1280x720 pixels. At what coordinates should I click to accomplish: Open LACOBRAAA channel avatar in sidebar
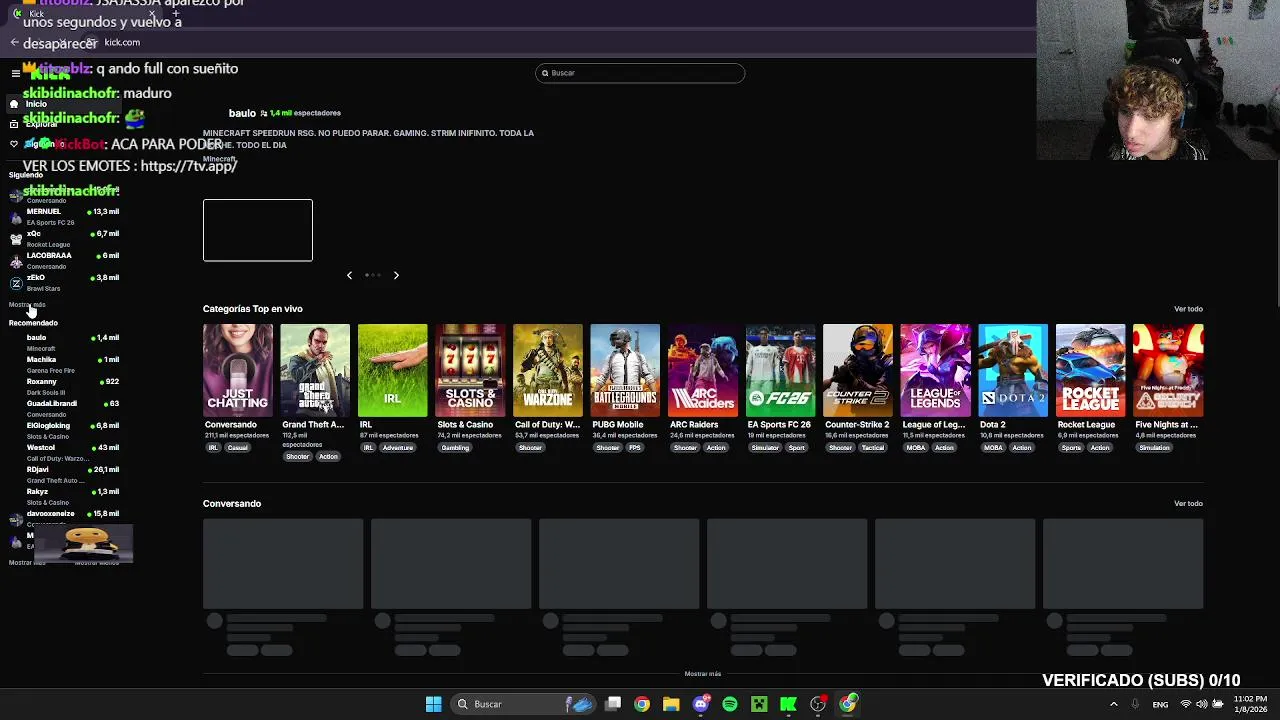[x=15, y=261]
